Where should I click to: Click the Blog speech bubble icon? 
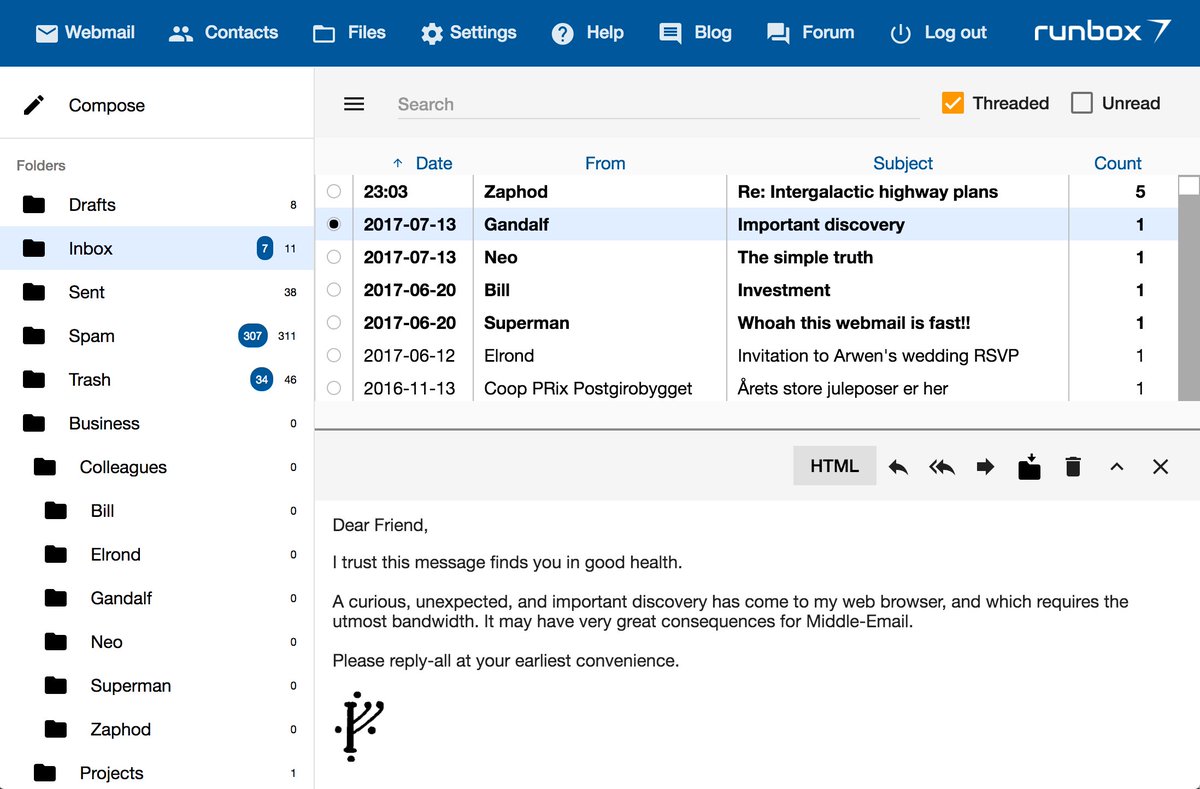tap(671, 33)
